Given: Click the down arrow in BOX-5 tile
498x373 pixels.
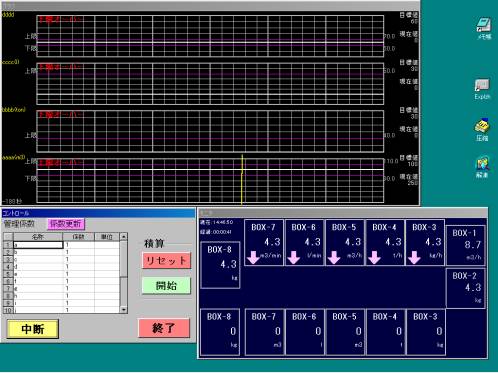Looking at the screenshot, I should (334, 258).
